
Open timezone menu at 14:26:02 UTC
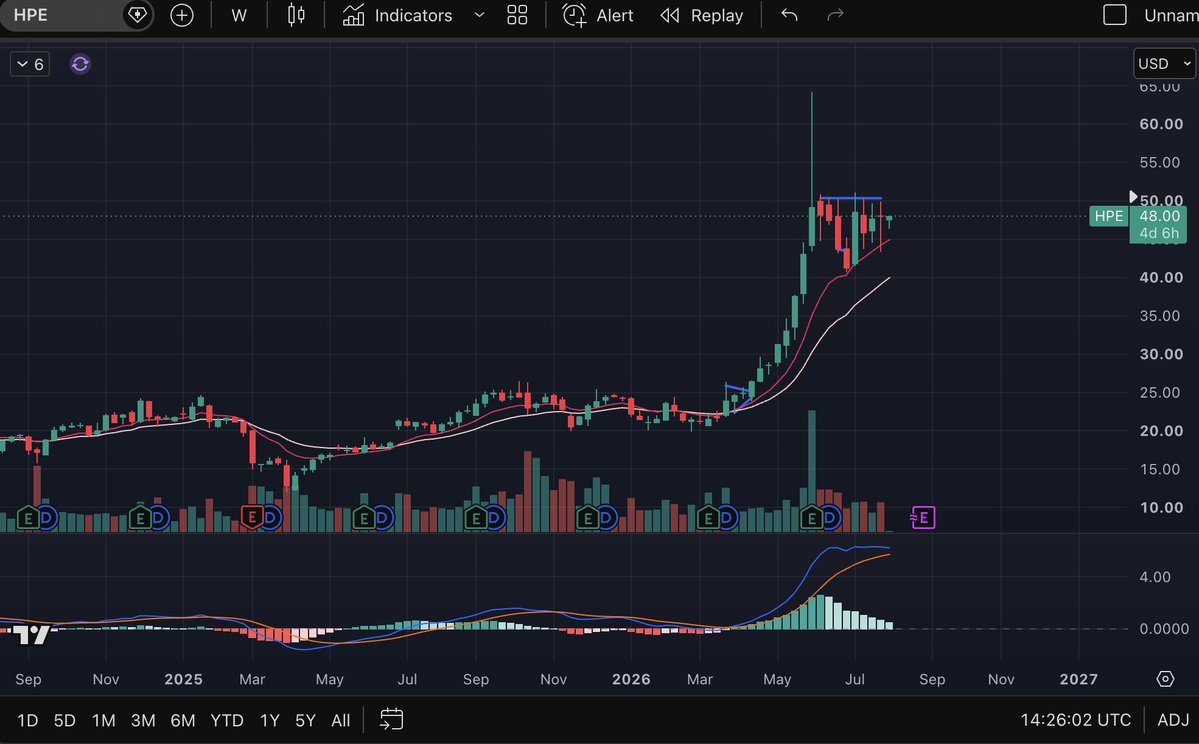pyautogui.click(x=1075, y=720)
